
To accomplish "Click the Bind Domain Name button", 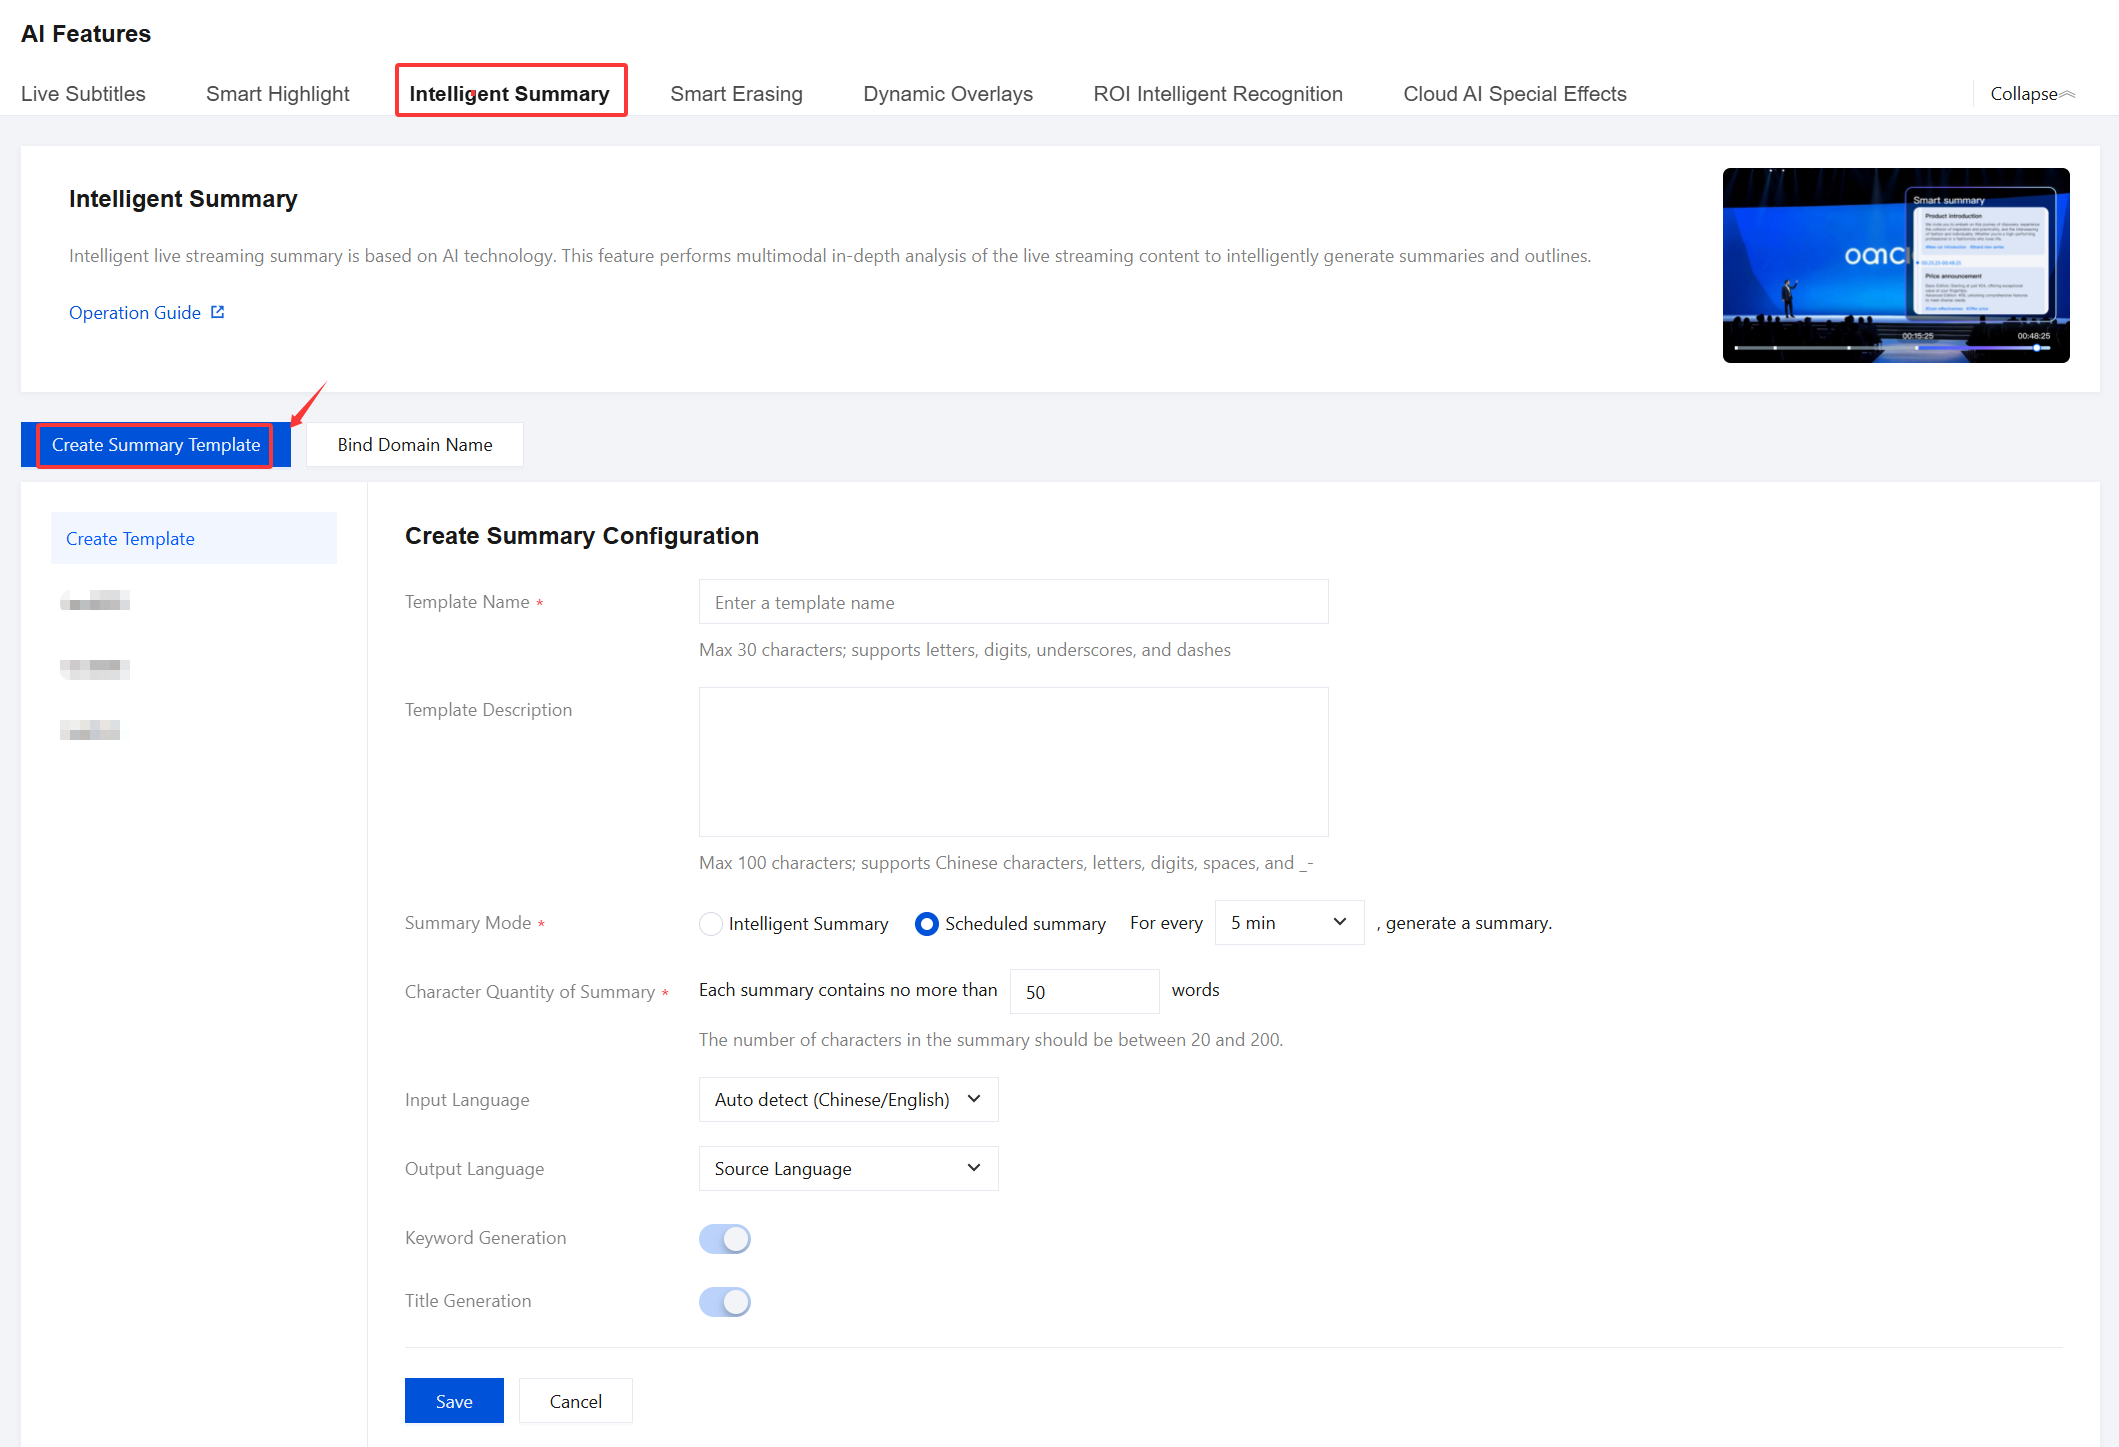I will point(414,445).
